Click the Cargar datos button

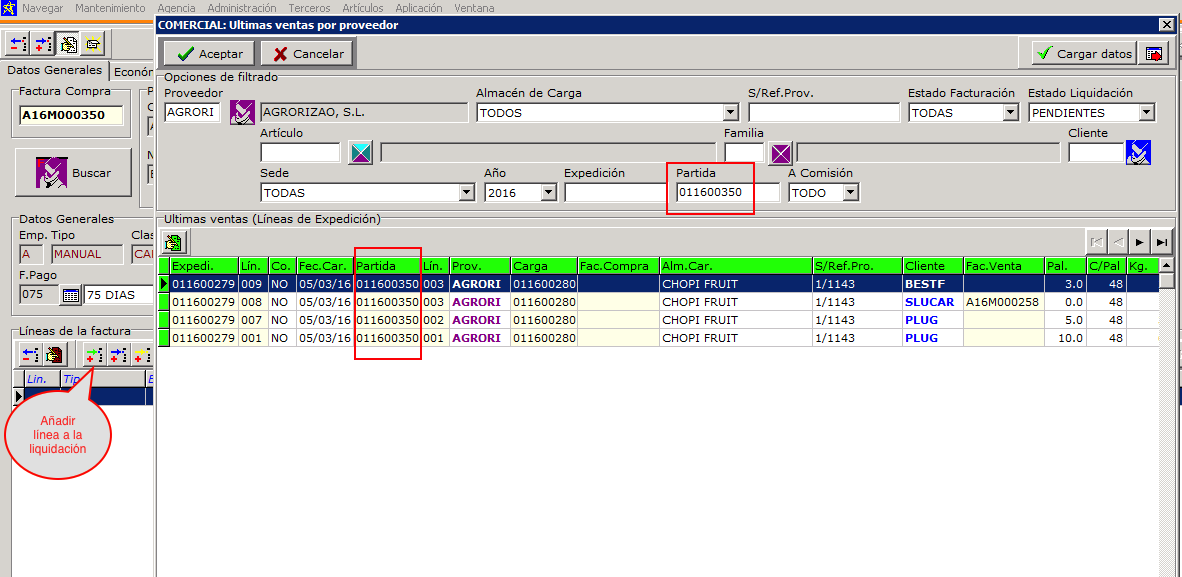[1084, 53]
